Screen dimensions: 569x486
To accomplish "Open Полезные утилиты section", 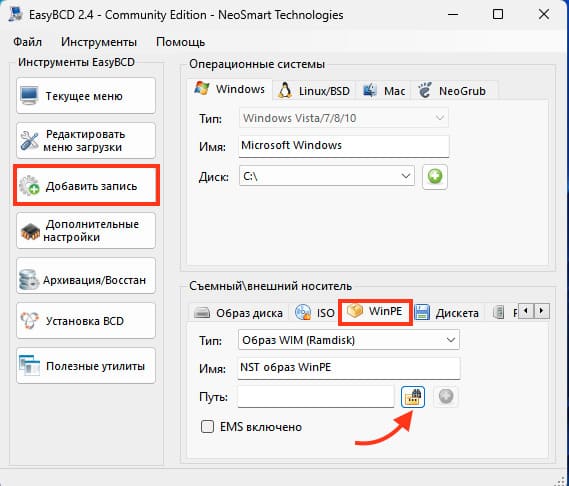I will click(86, 365).
